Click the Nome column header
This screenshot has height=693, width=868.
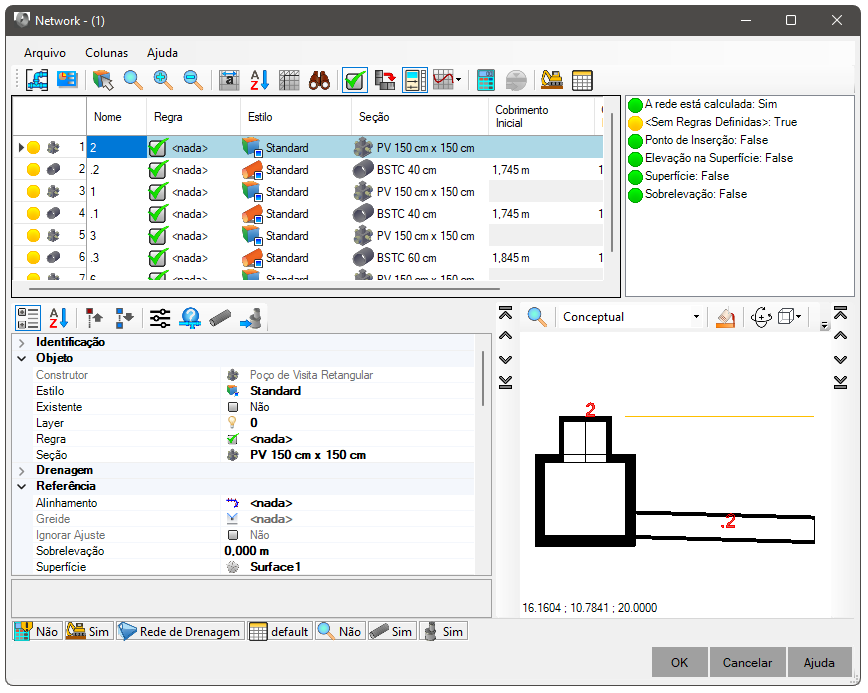[116, 117]
